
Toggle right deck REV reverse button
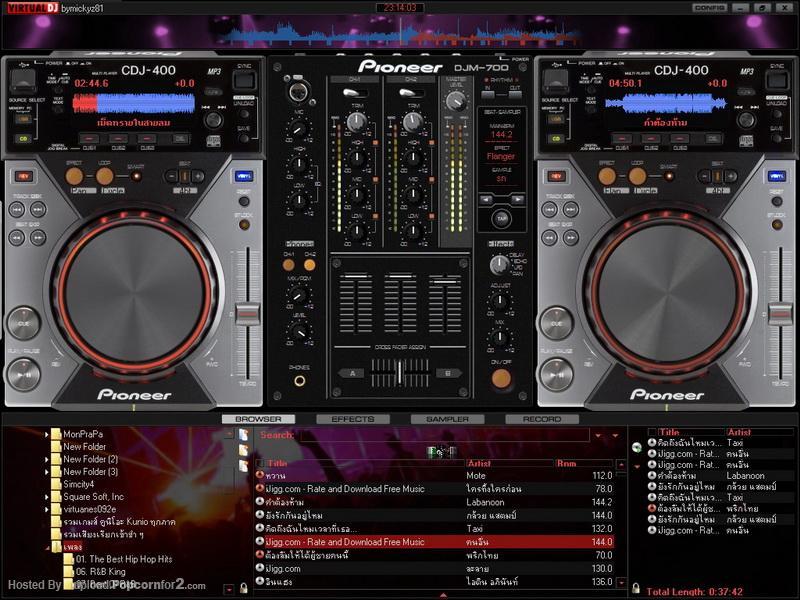556,176
